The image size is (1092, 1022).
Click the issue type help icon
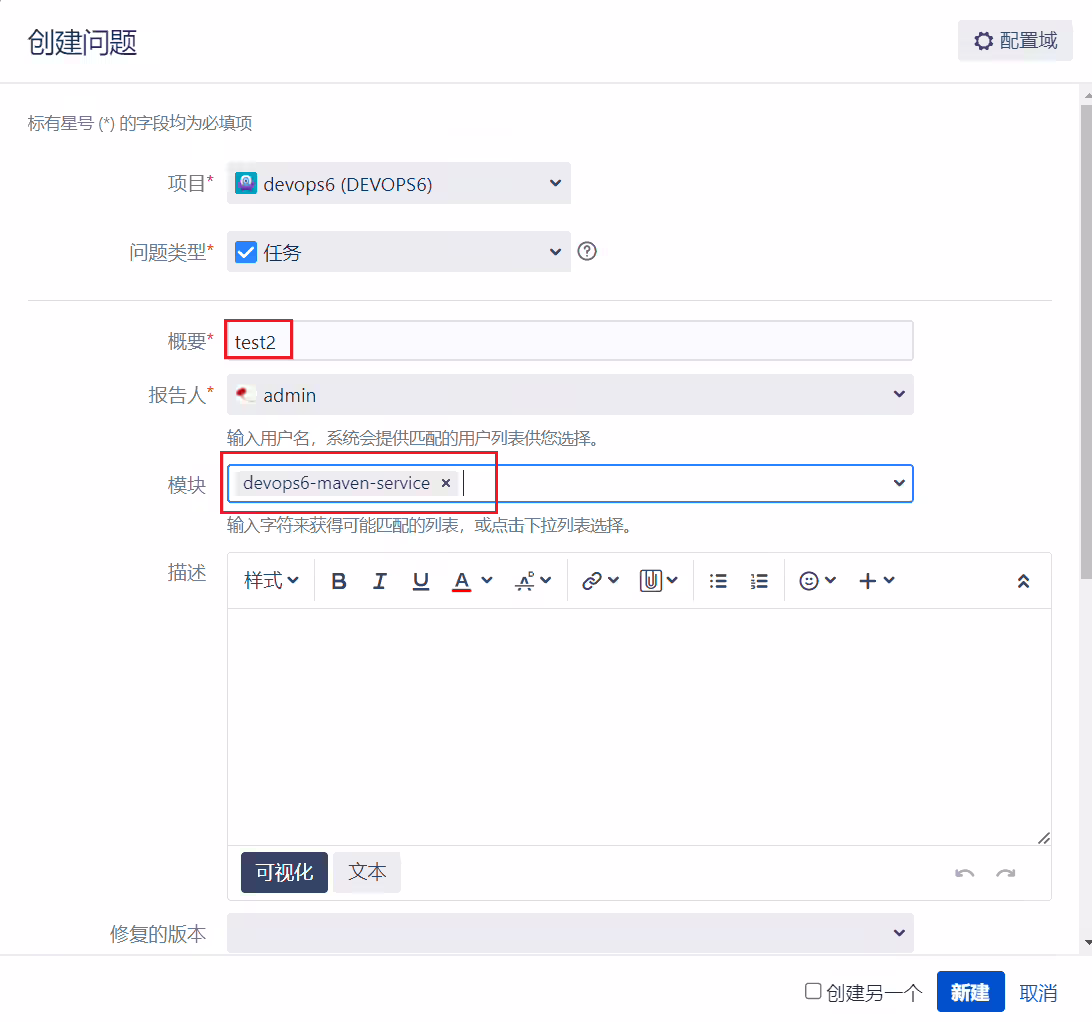point(587,251)
